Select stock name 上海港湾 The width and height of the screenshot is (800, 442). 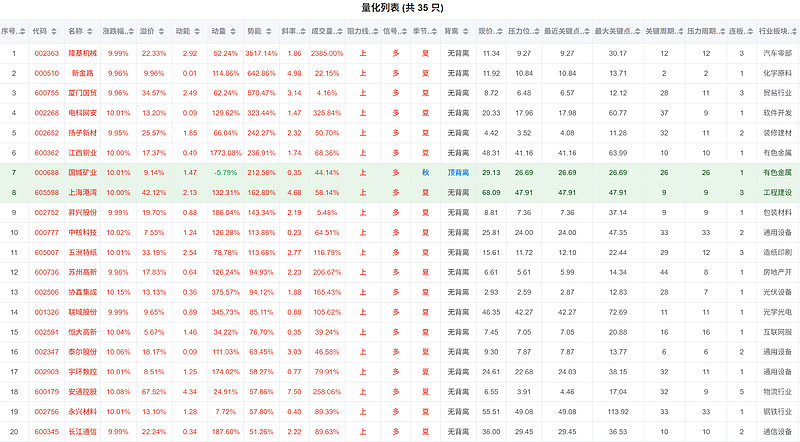point(83,192)
